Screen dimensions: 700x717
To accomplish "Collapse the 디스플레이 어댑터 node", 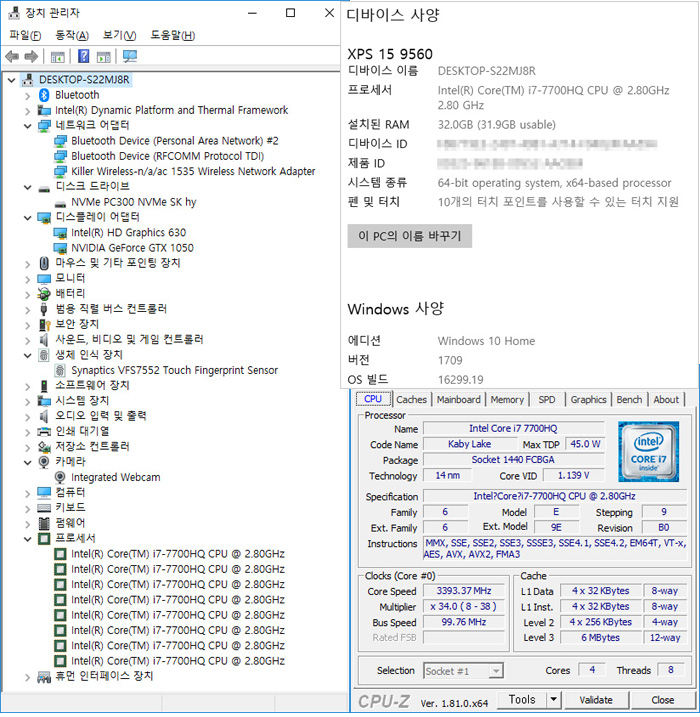I will [x=27, y=218].
